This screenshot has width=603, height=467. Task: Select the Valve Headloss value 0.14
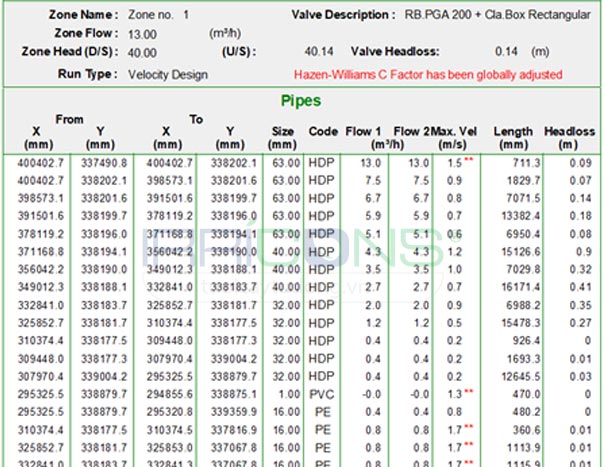(505, 51)
